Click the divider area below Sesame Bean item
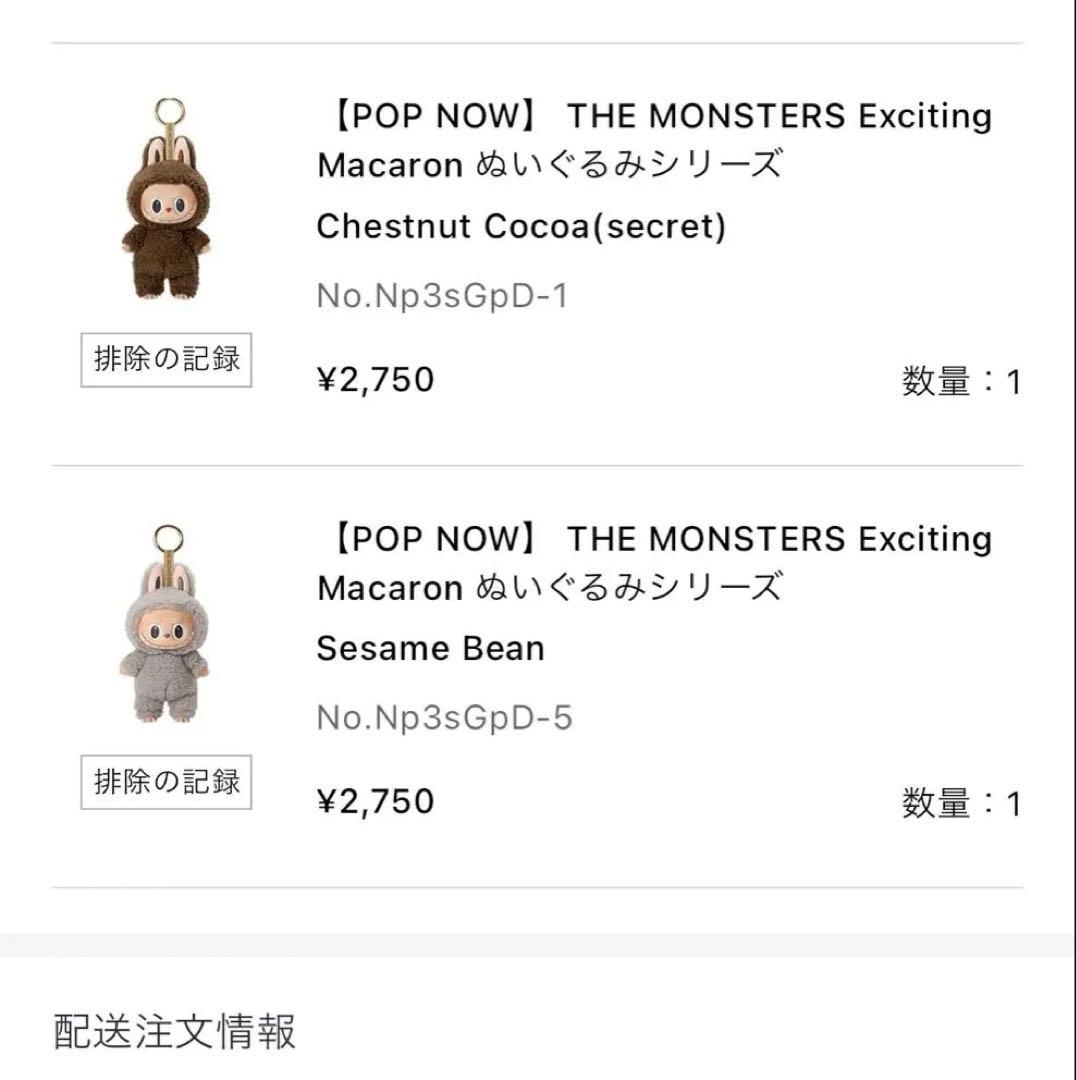 click(x=538, y=890)
